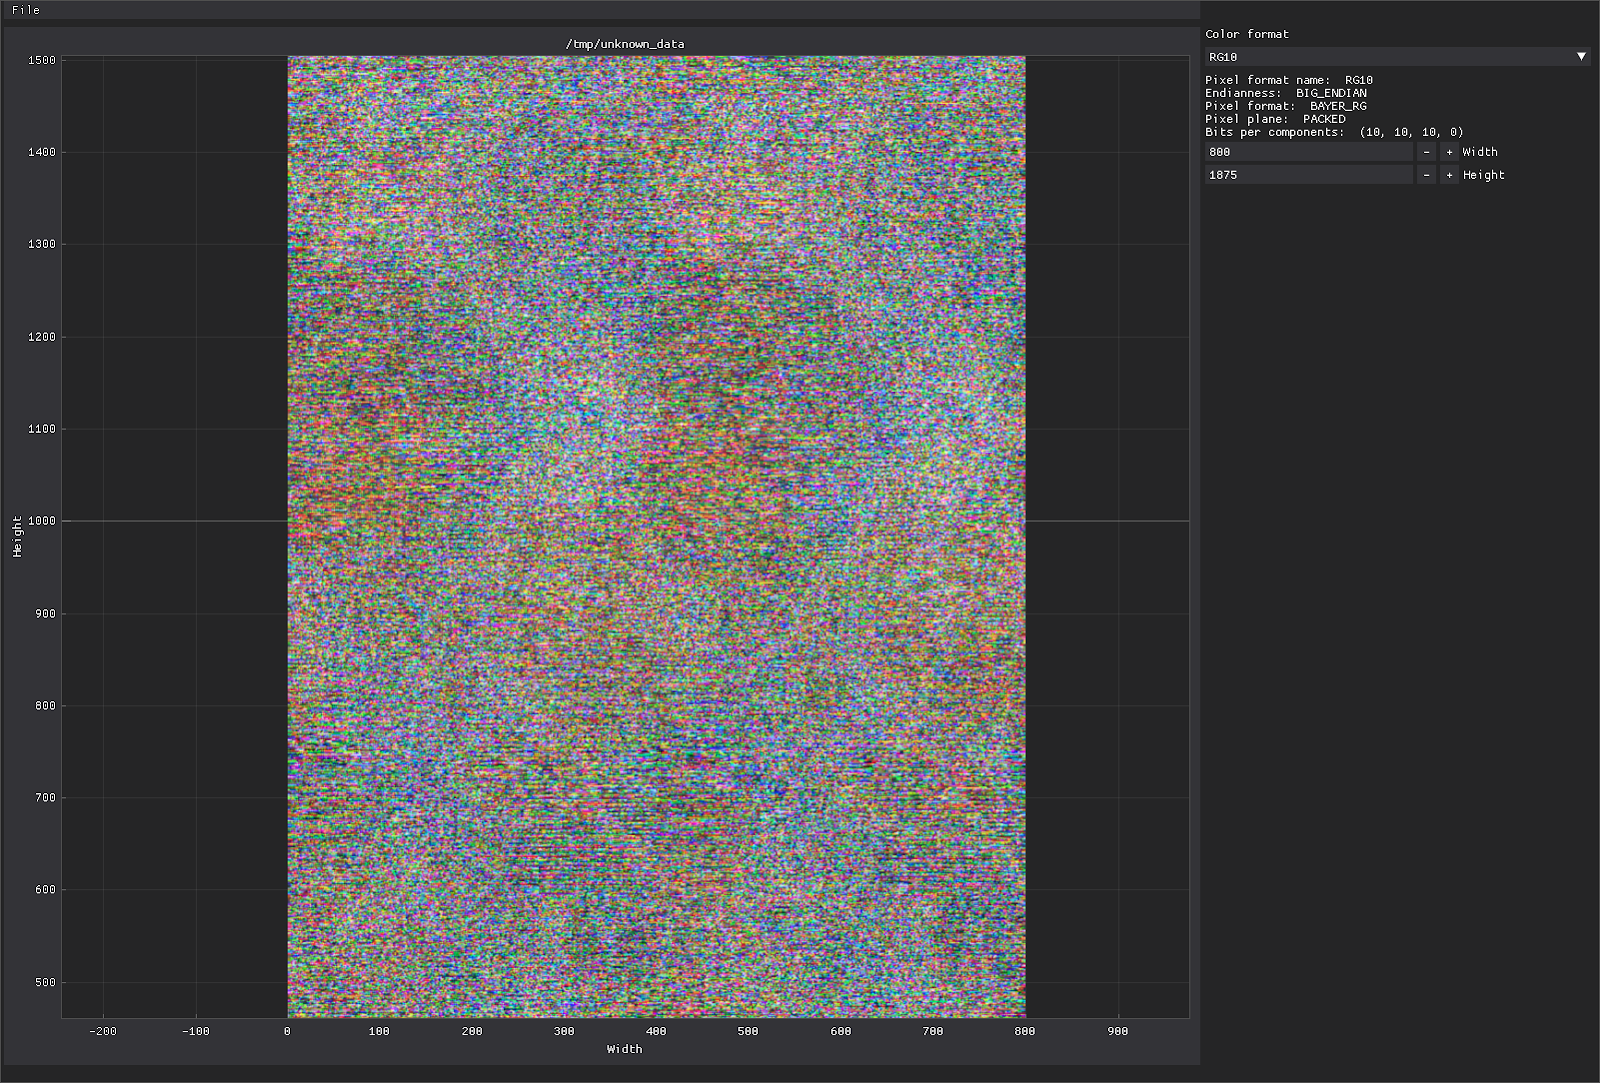This screenshot has width=1600, height=1083.
Task: Click the Width axis label under the plot
Action: point(624,1049)
